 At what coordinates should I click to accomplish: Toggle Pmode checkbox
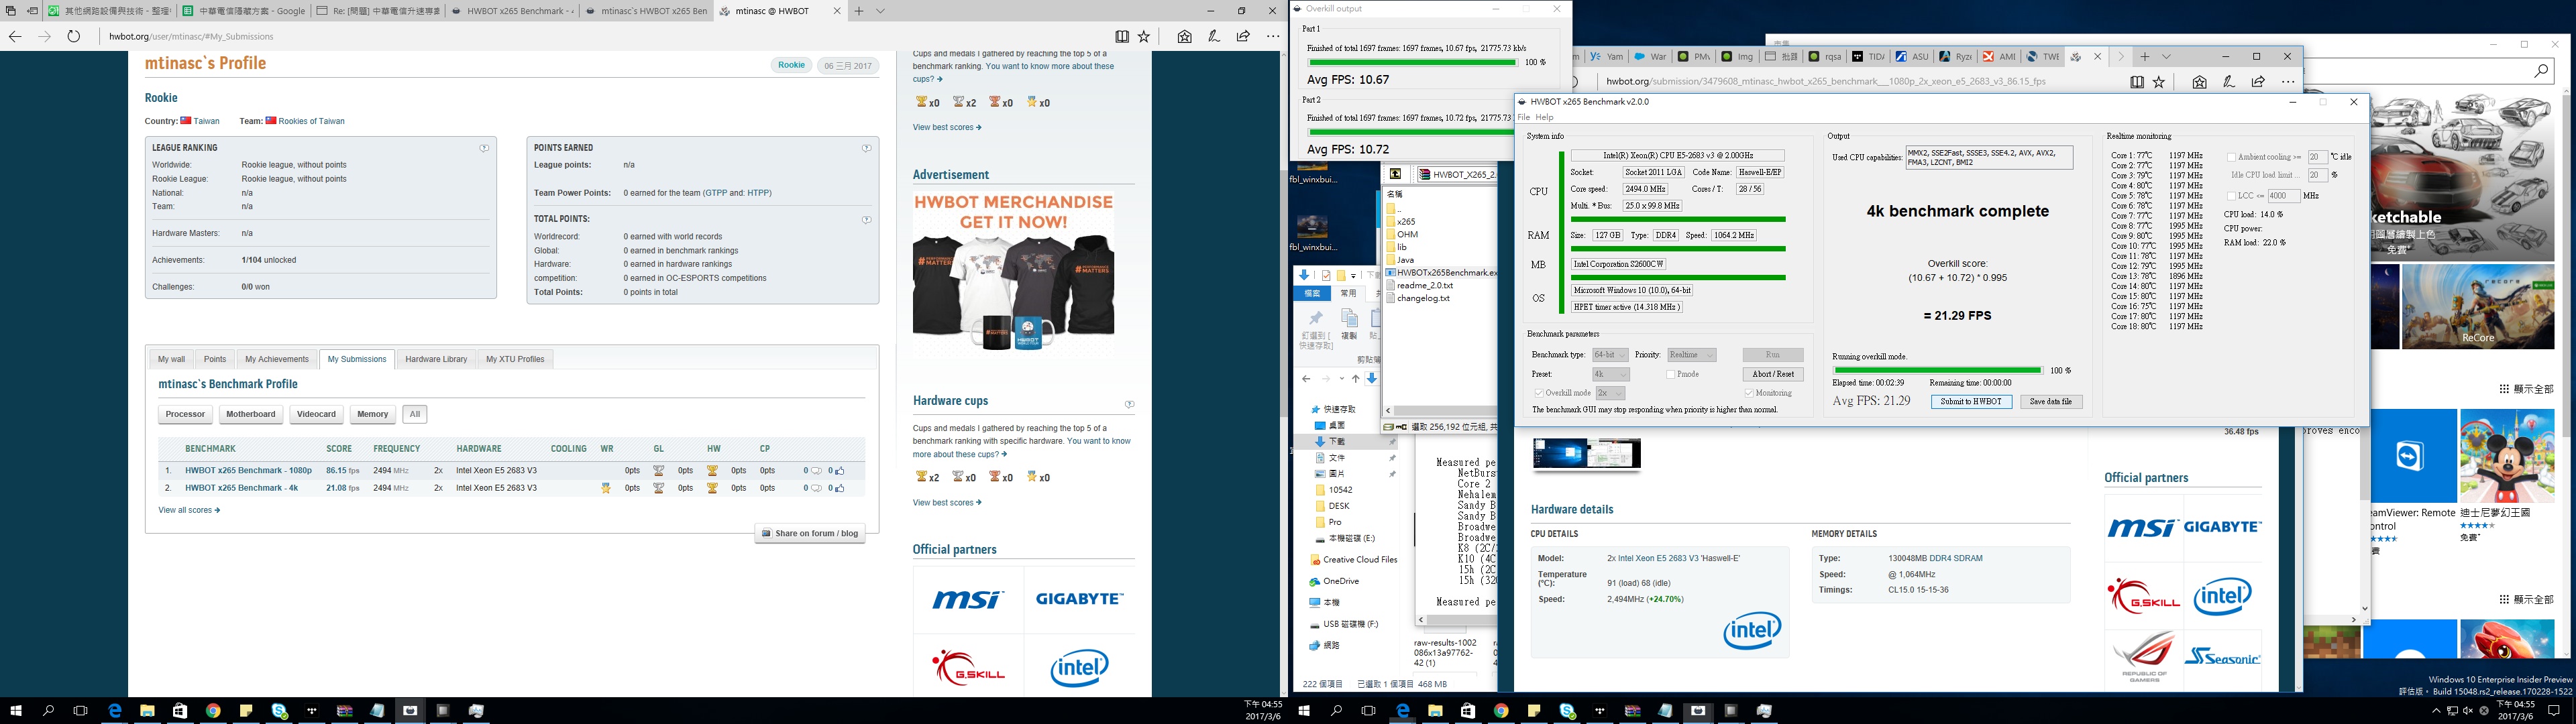click(x=1671, y=374)
